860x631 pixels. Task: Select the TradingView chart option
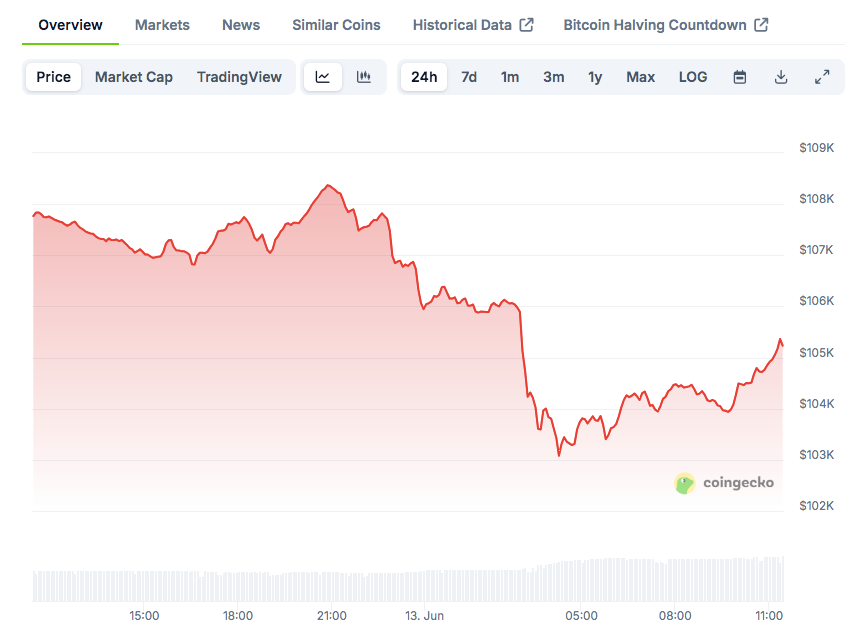[x=239, y=77]
